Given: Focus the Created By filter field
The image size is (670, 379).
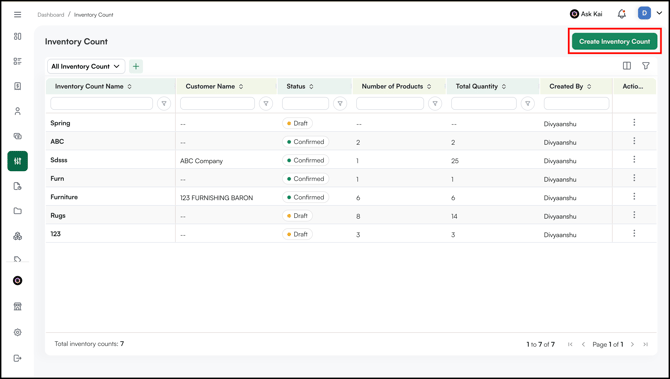Looking at the screenshot, I should pyautogui.click(x=576, y=103).
